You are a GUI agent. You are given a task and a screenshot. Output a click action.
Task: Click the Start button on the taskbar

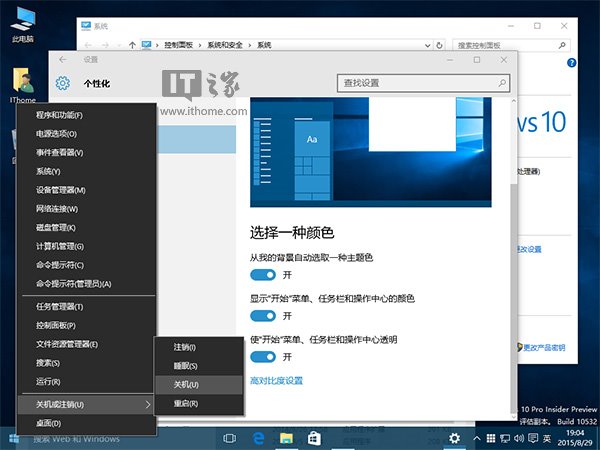click(13, 438)
